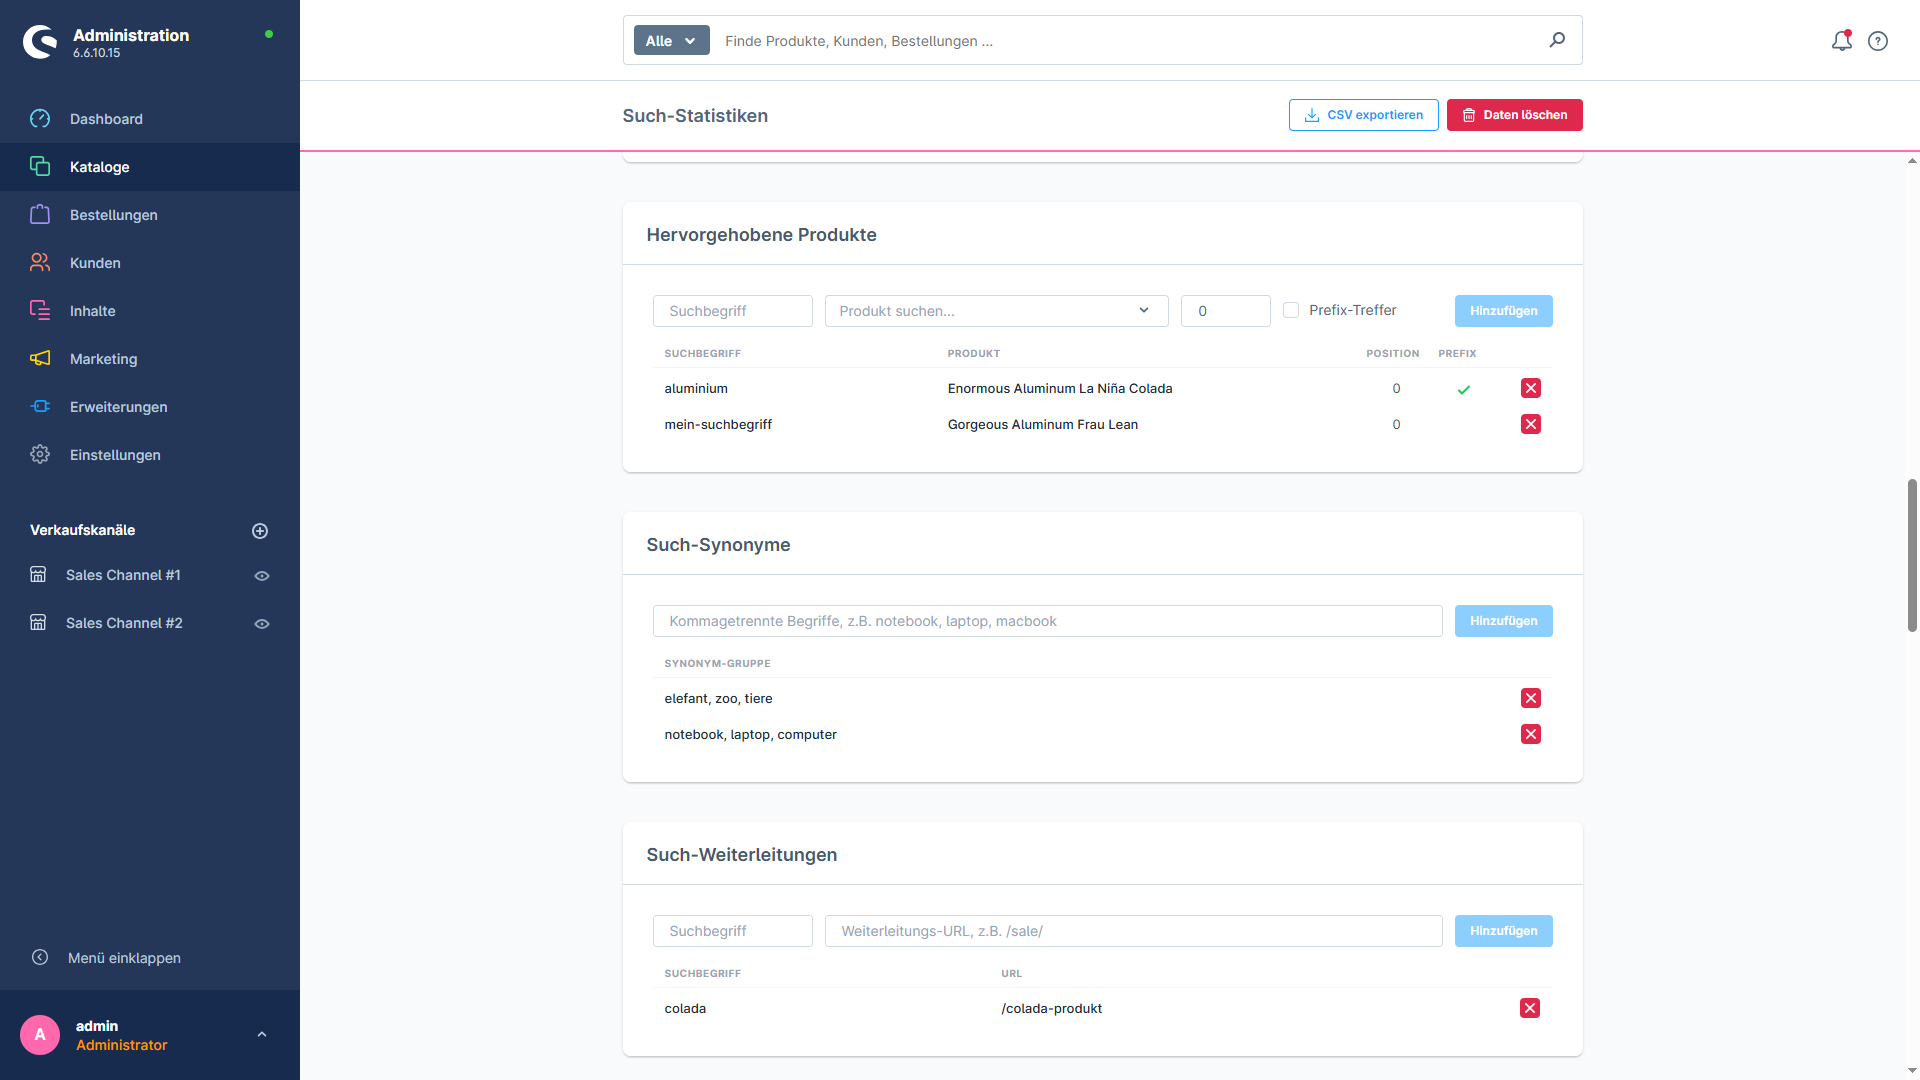
Task: Open the help question mark icon
Action: pyautogui.click(x=1878, y=41)
